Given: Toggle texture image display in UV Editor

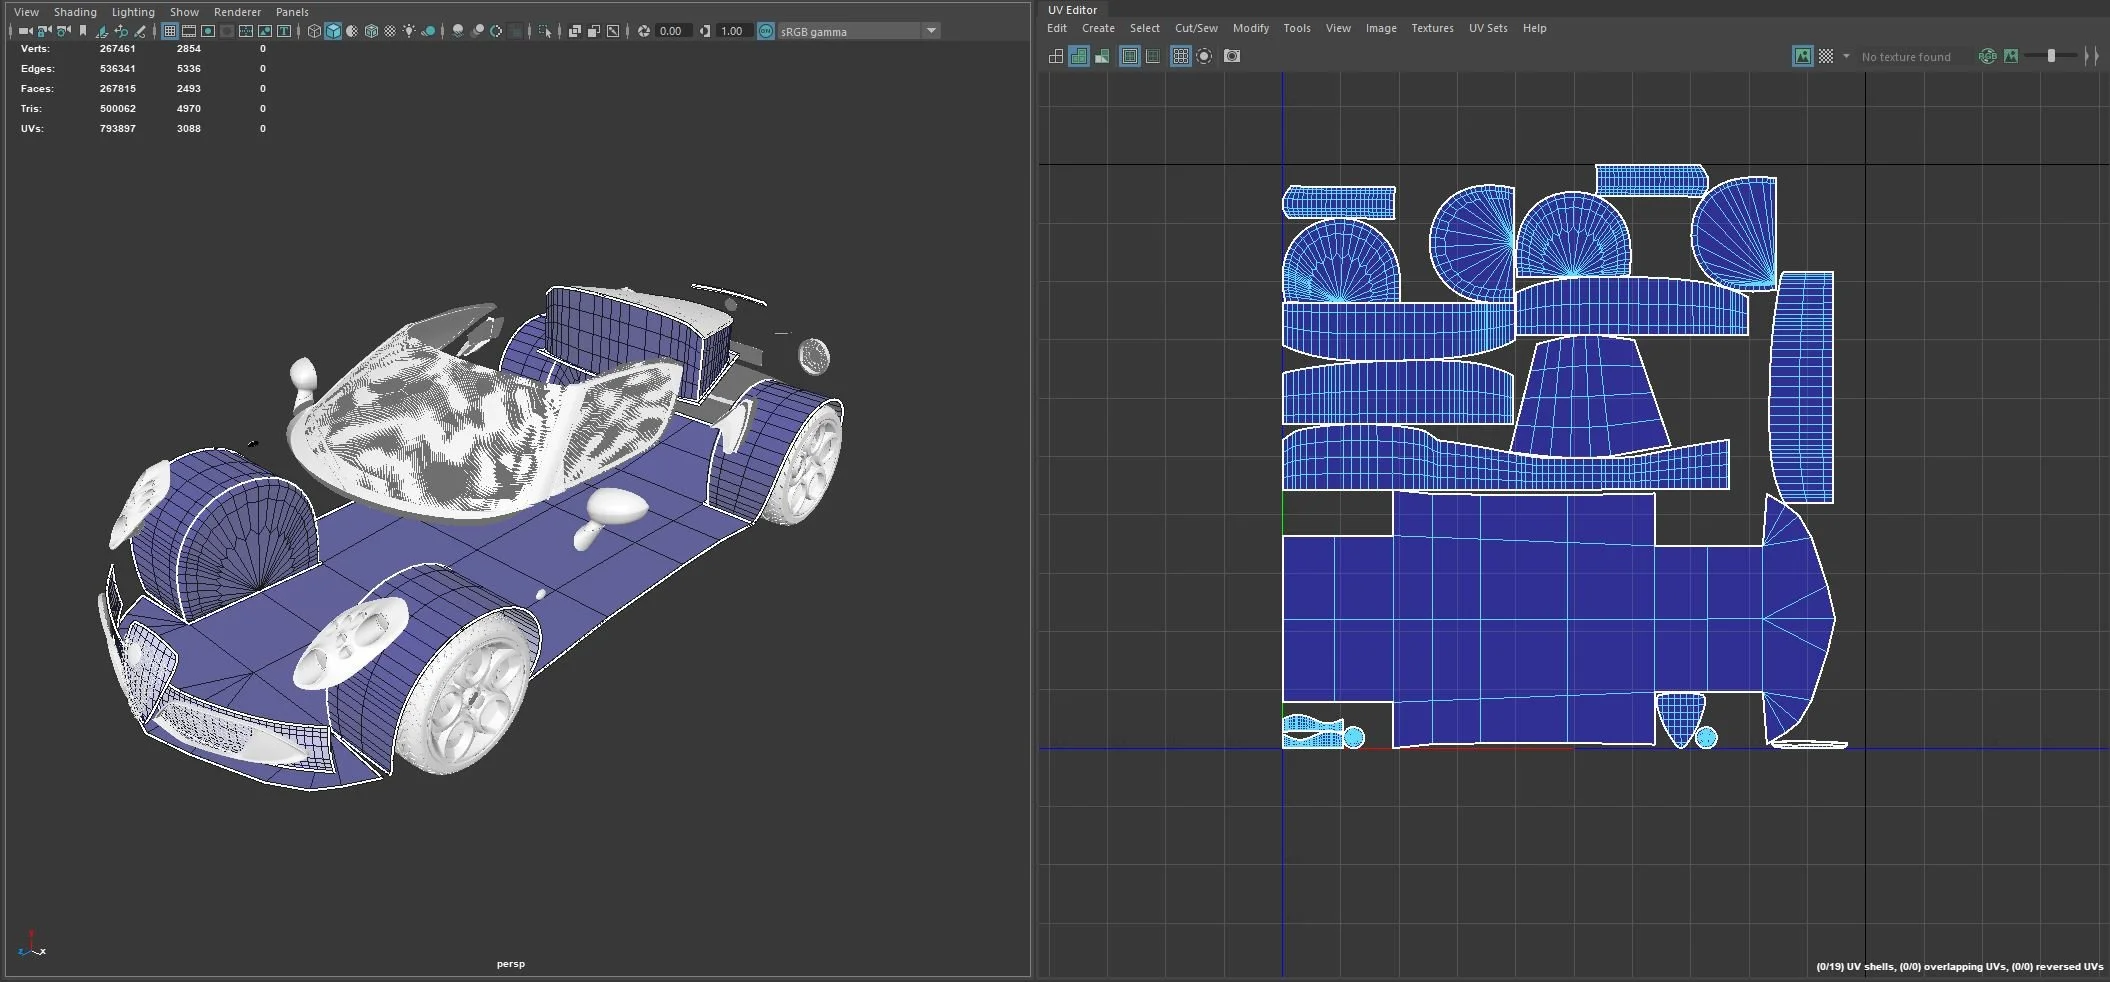Looking at the screenshot, I should [1802, 56].
